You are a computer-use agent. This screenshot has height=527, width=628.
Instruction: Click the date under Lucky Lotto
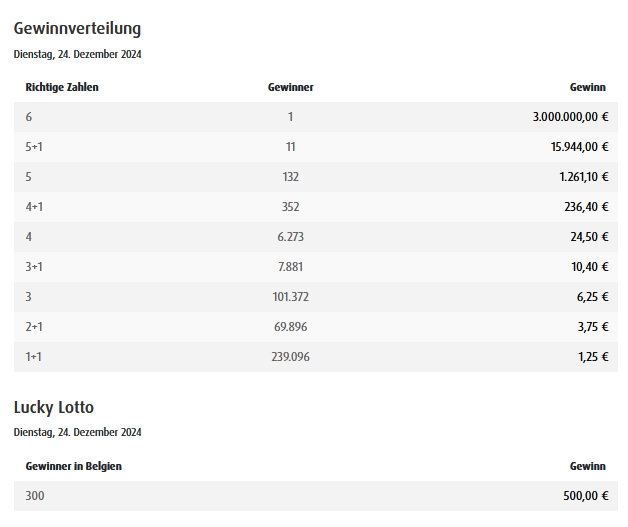pyautogui.click(x=77, y=432)
